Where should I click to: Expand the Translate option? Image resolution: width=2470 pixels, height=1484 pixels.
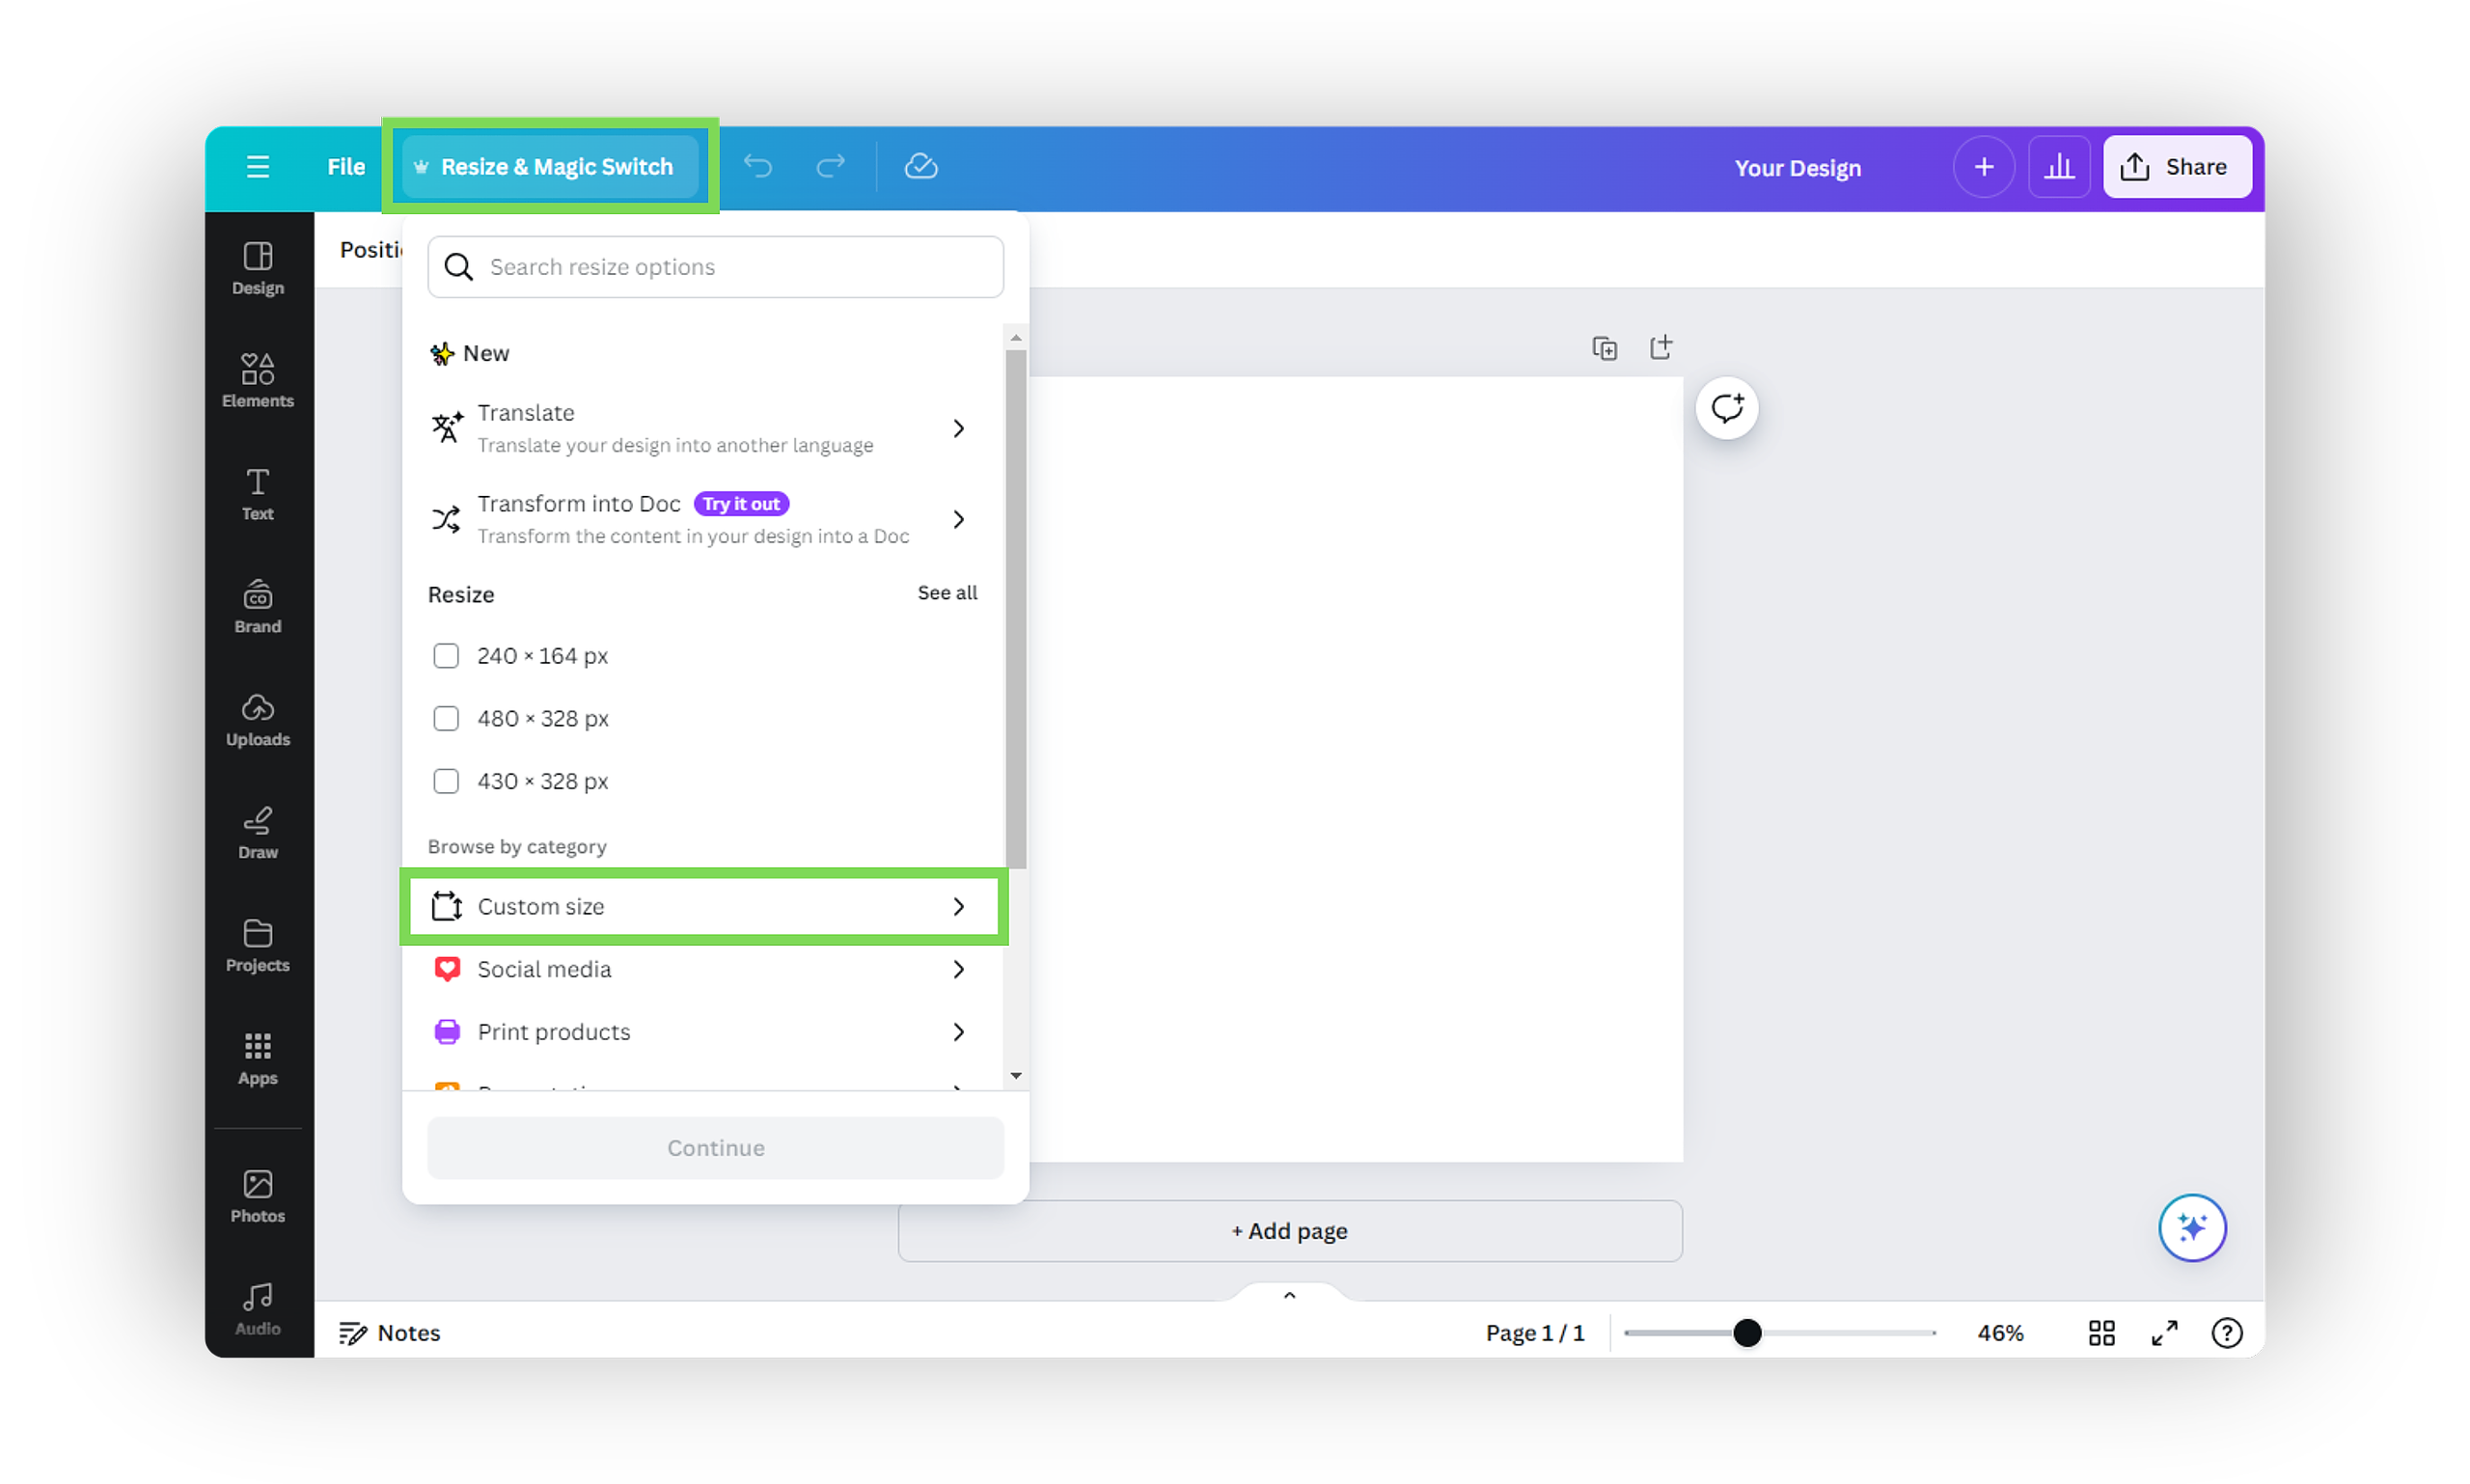click(703, 428)
